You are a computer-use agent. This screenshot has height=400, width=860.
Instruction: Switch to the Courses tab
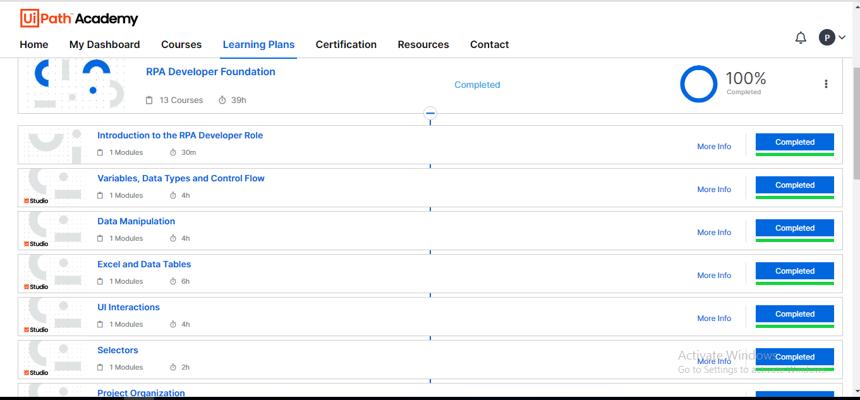[x=181, y=45]
